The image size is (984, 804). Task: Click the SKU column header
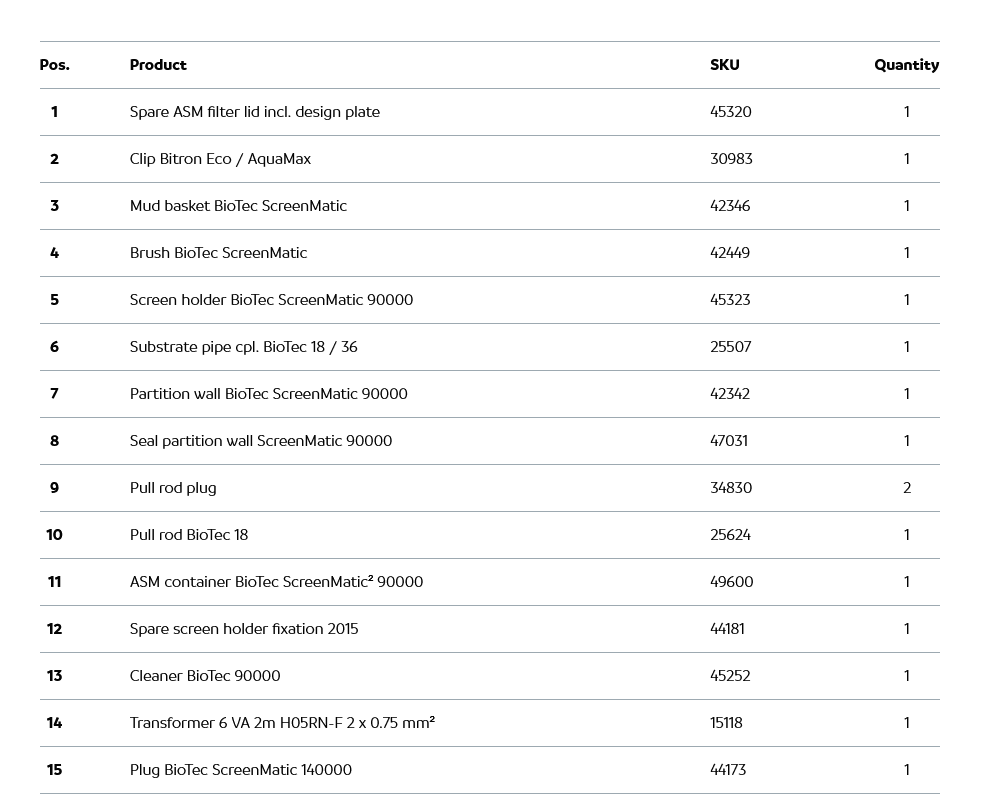[724, 65]
